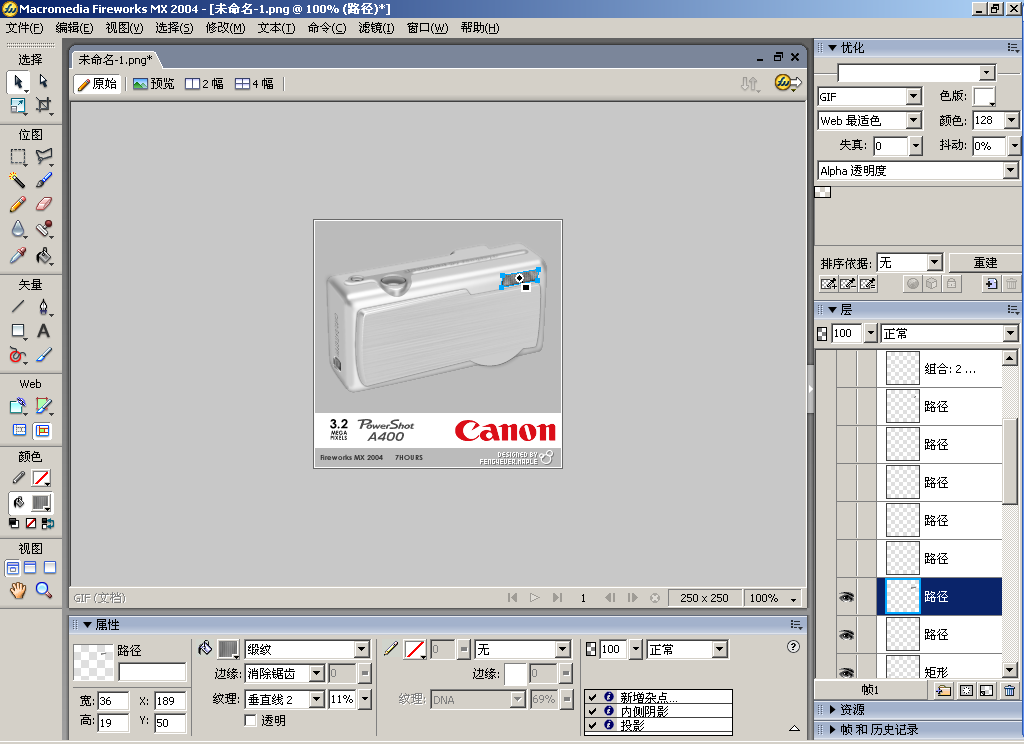
Task: Select the Rubber Stamp tool
Action: click(43, 229)
